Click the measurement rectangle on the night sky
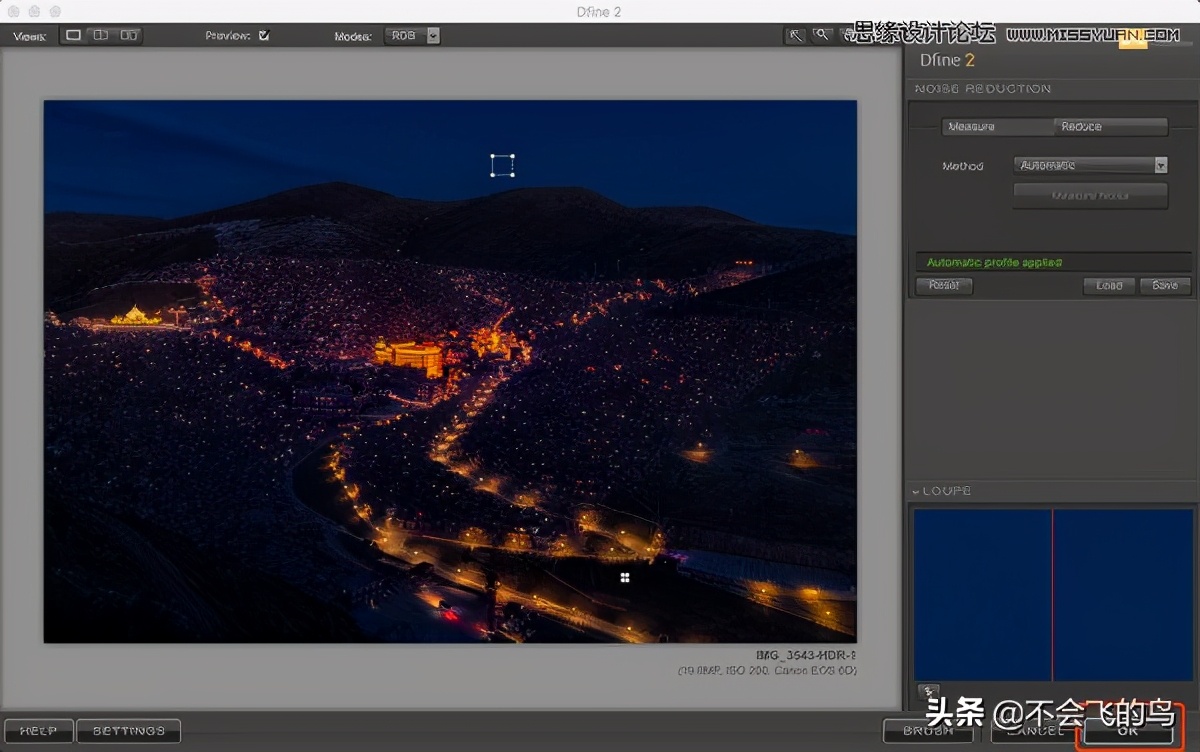This screenshot has height=752, width=1200. click(x=502, y=165)
